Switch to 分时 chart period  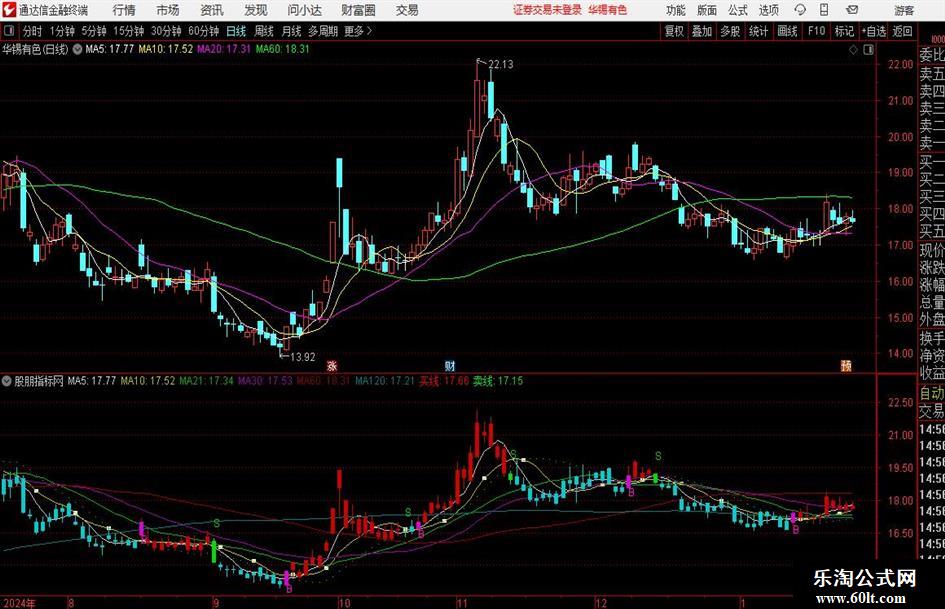33,31
